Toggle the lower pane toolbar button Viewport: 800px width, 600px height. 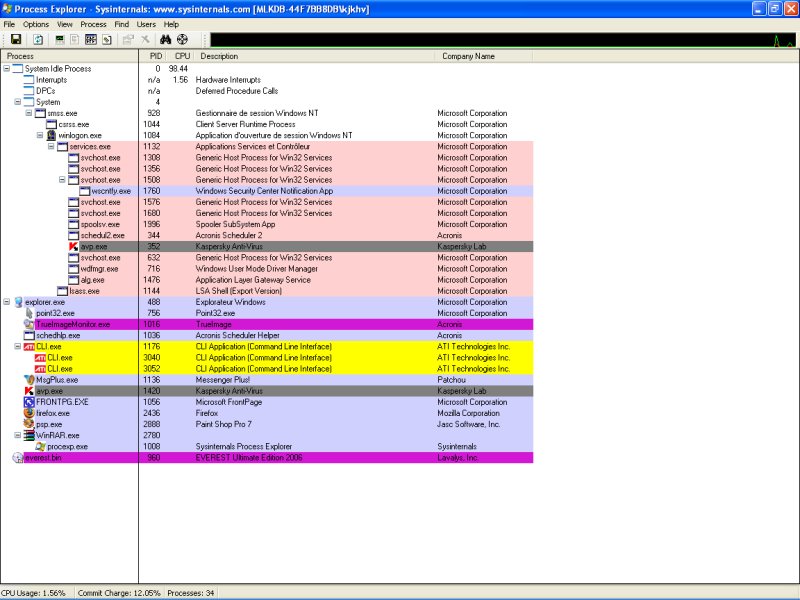point(91,39)
